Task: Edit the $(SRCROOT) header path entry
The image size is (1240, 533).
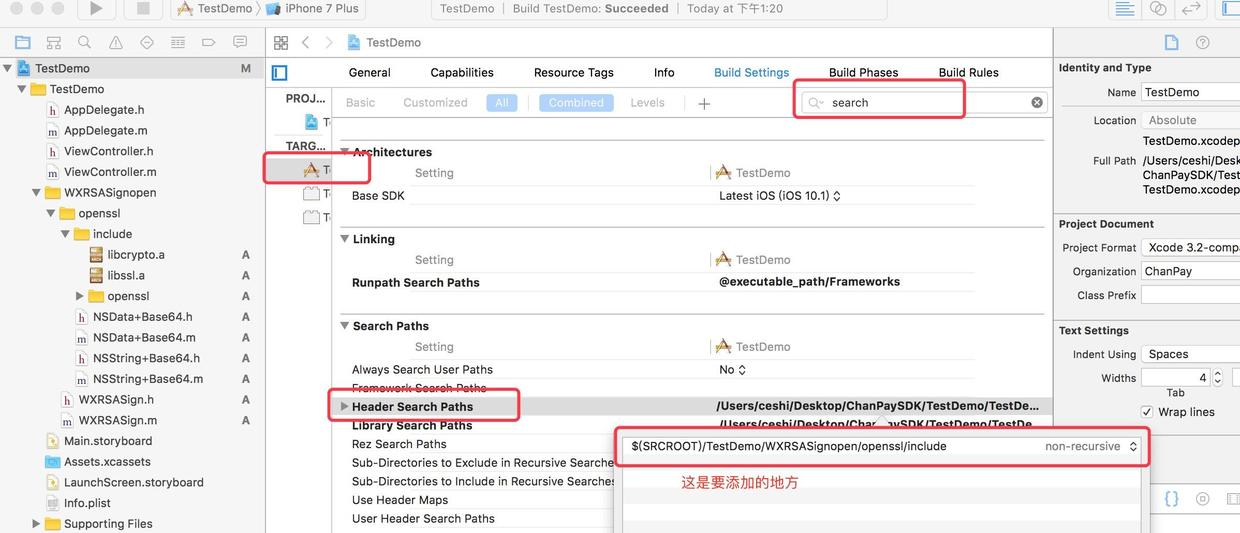Action: pos(789,447)
